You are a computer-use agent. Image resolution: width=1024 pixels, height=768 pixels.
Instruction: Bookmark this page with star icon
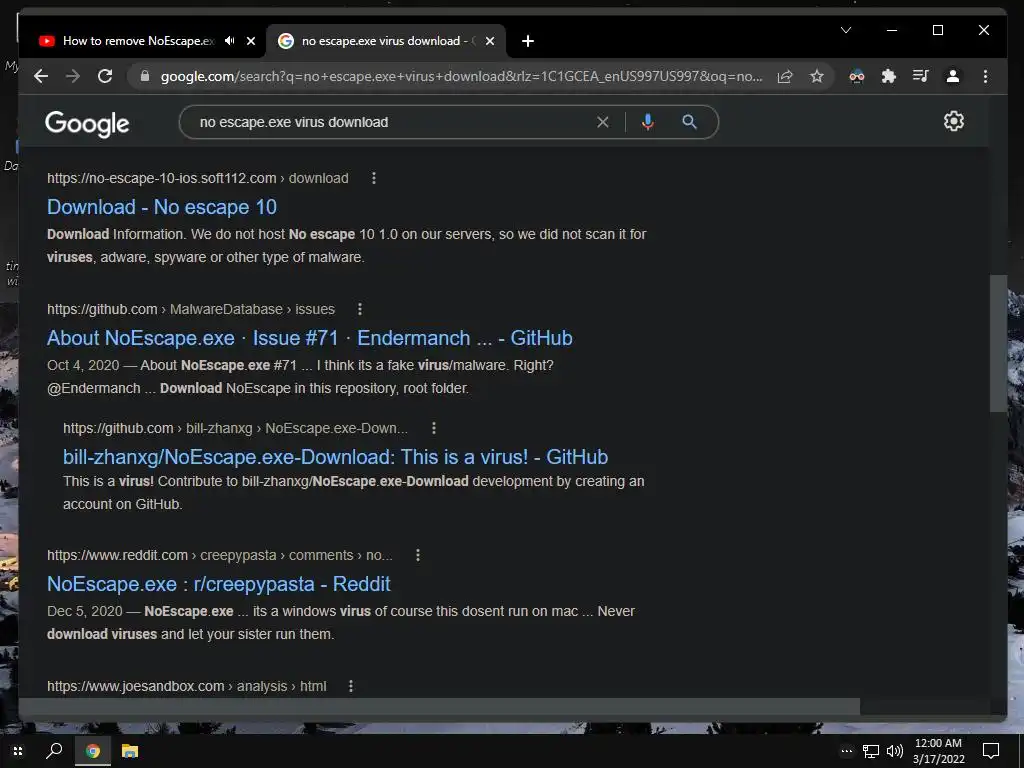(x=817, y=76)
